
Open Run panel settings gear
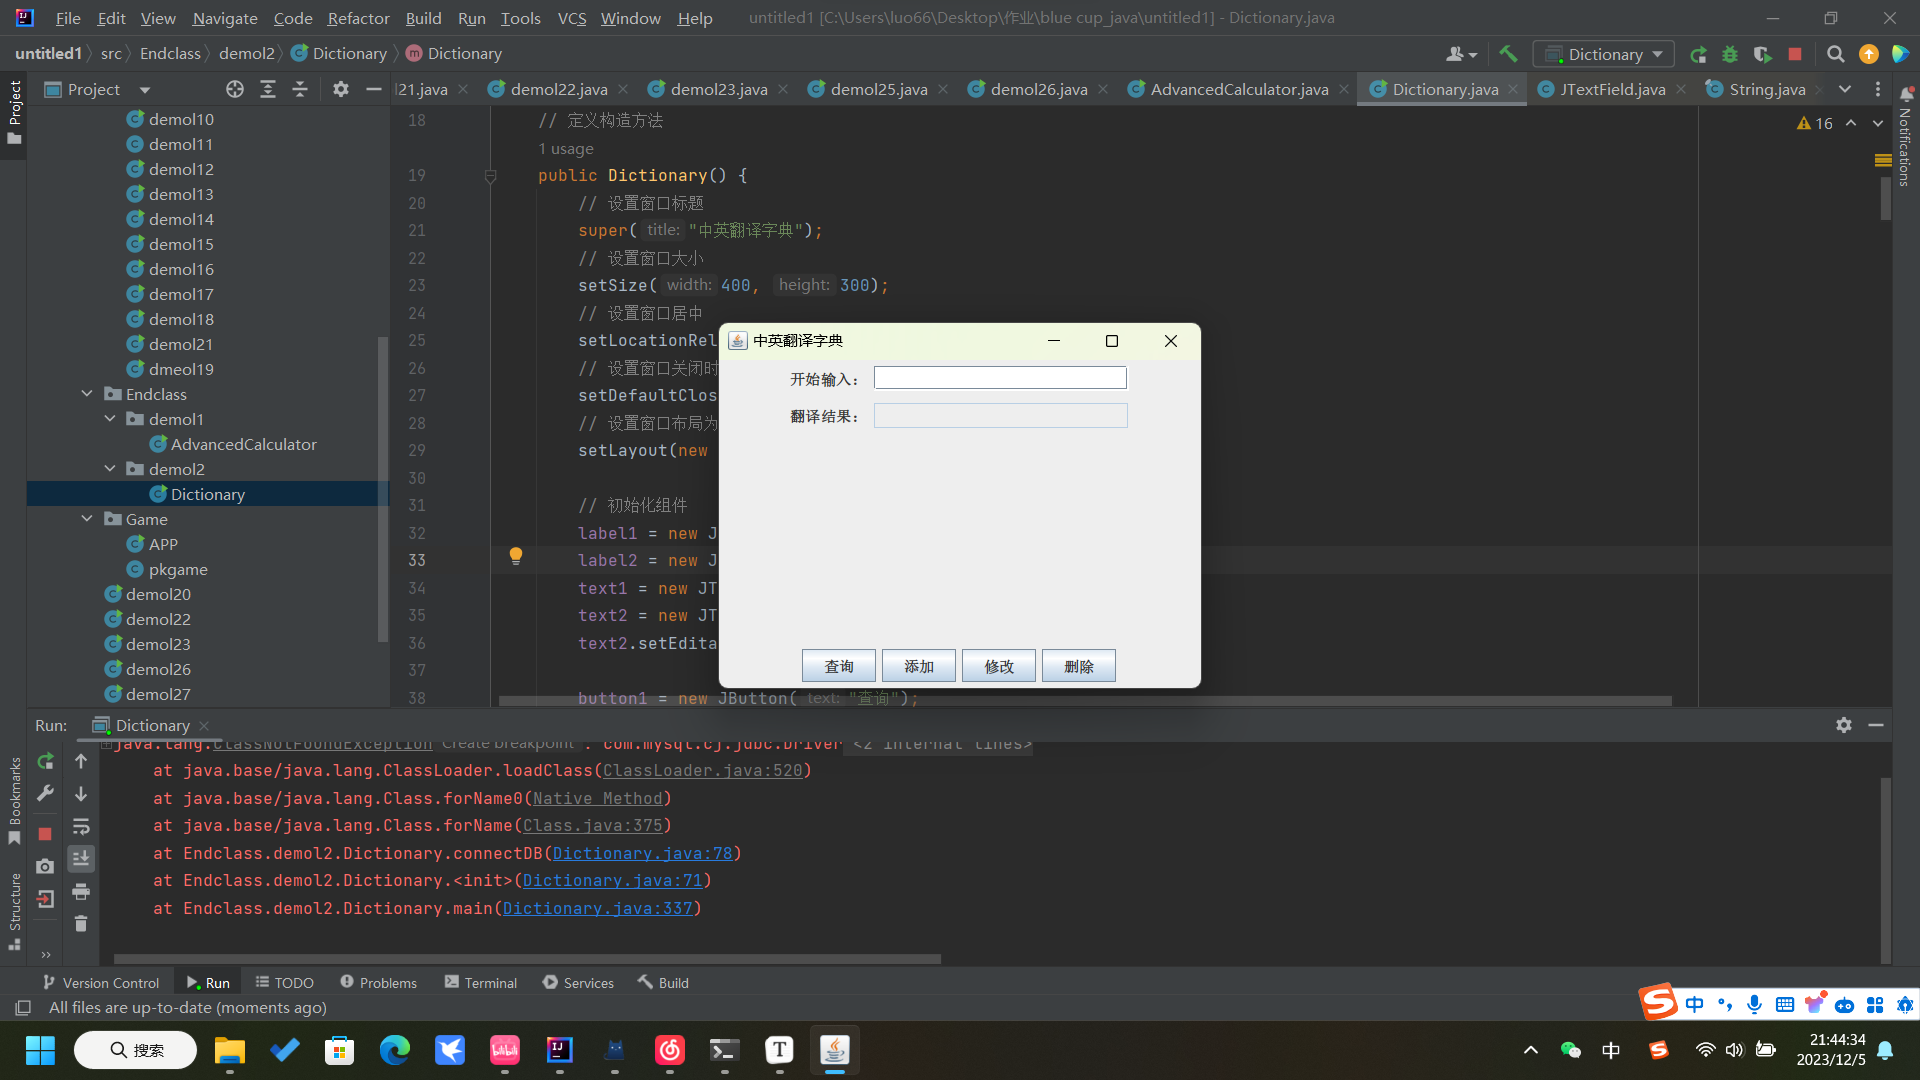tap(1844, 725)
